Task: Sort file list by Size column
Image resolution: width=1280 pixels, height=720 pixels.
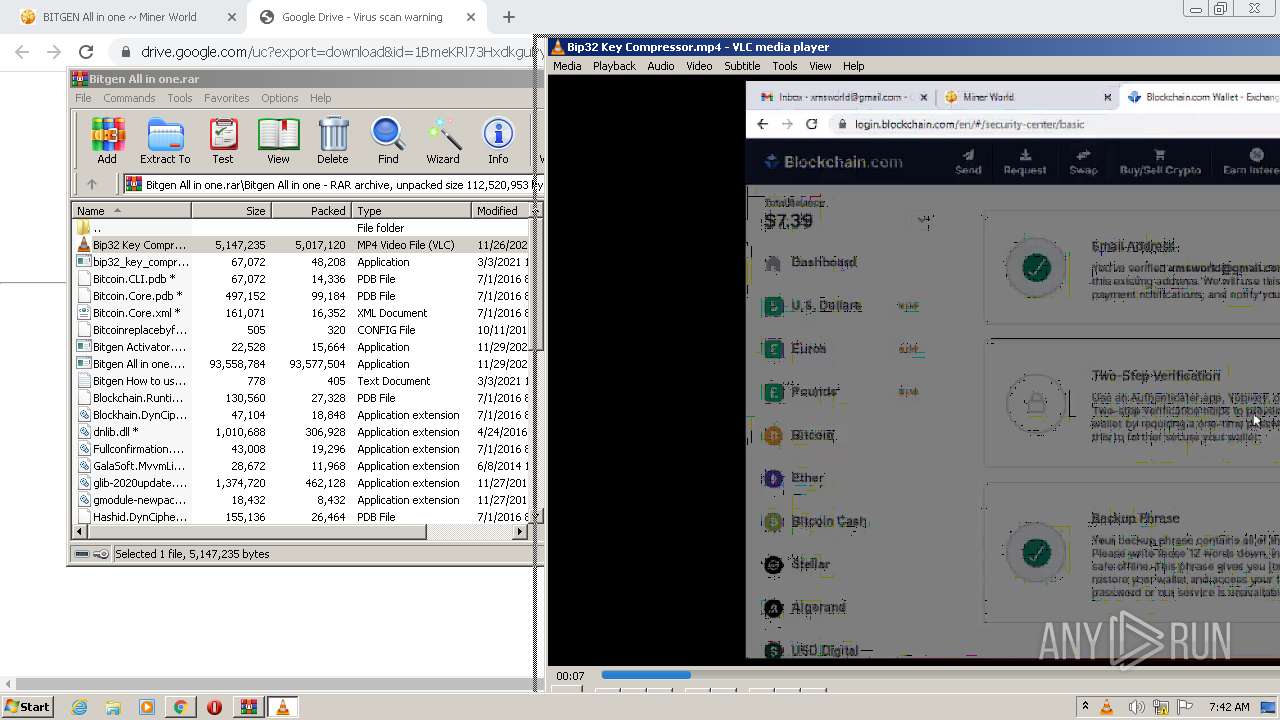Action: coord(231,211)
